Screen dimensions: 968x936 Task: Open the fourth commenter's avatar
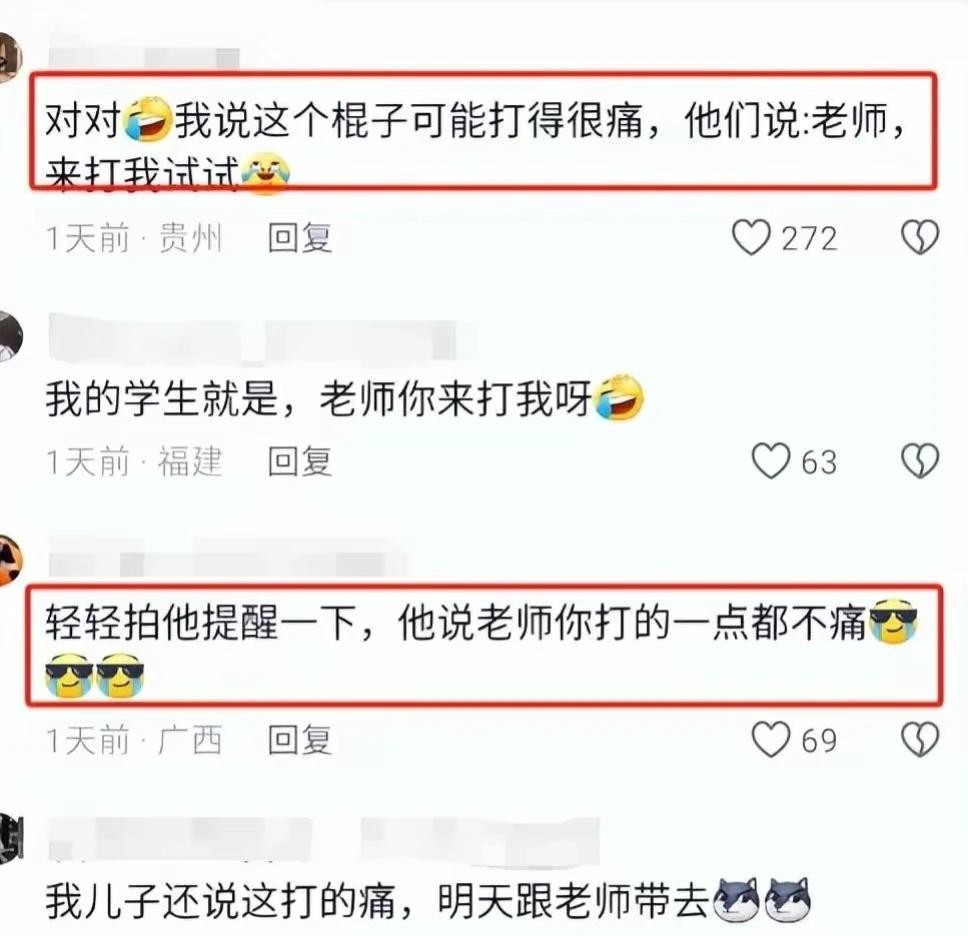pos(10,838)
